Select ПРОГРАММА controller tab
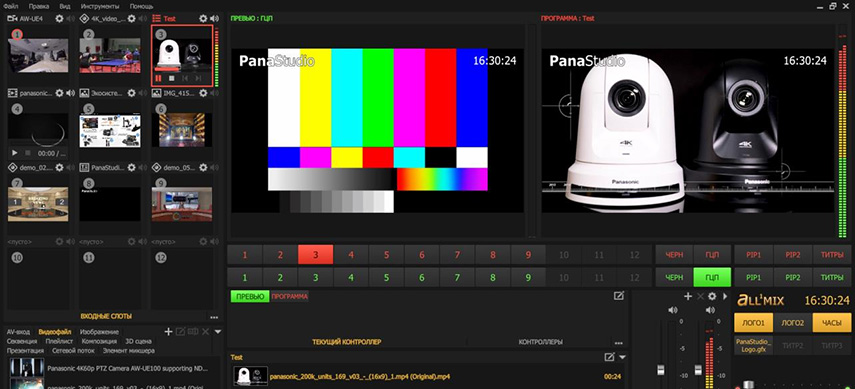855x389 pixels. click(290, 296)
